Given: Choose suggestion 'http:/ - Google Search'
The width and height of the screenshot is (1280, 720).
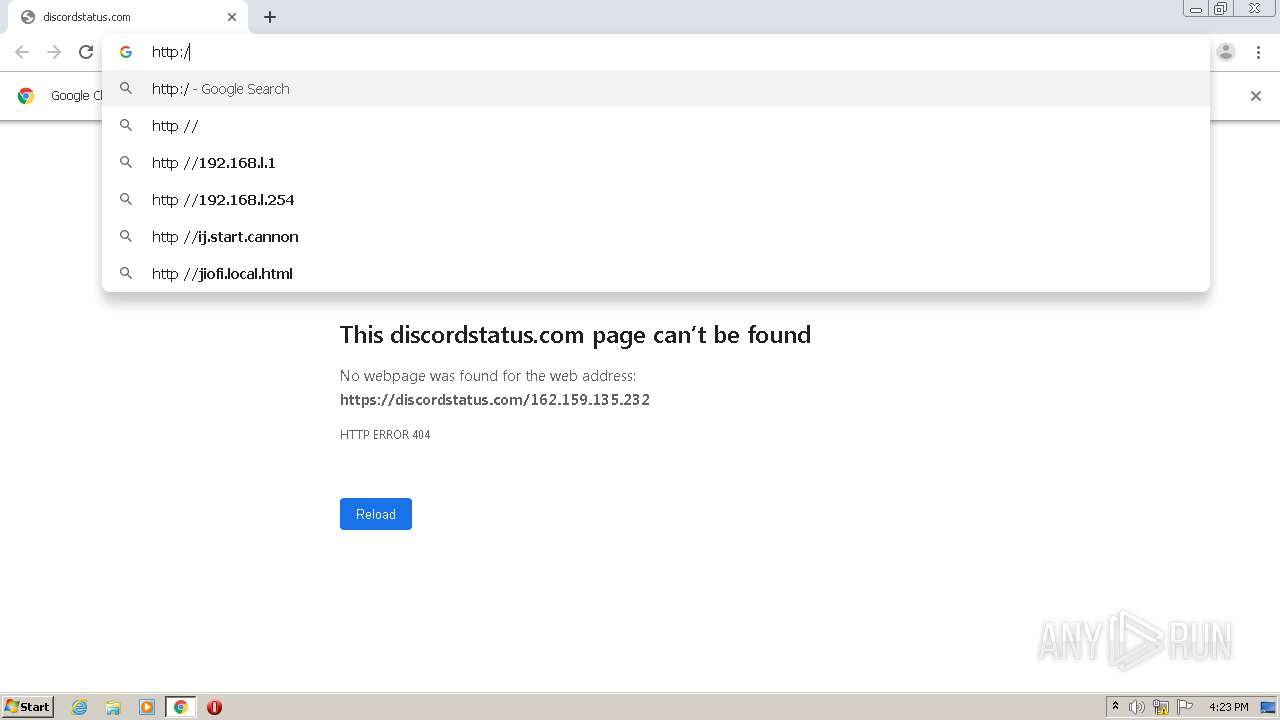Looking at the screenshot, I should click(x=656, y=88).
